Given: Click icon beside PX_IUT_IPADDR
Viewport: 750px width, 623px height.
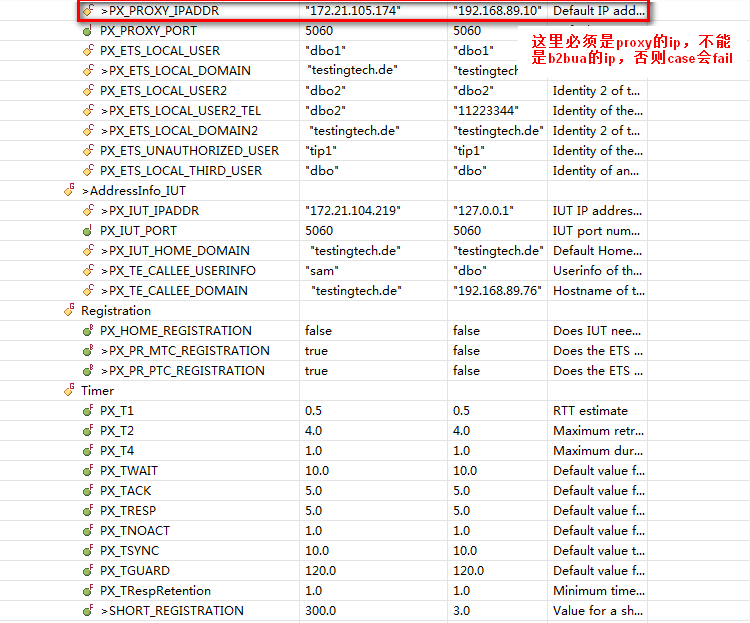Looking at the screenshot, I should tap(88, 211).
